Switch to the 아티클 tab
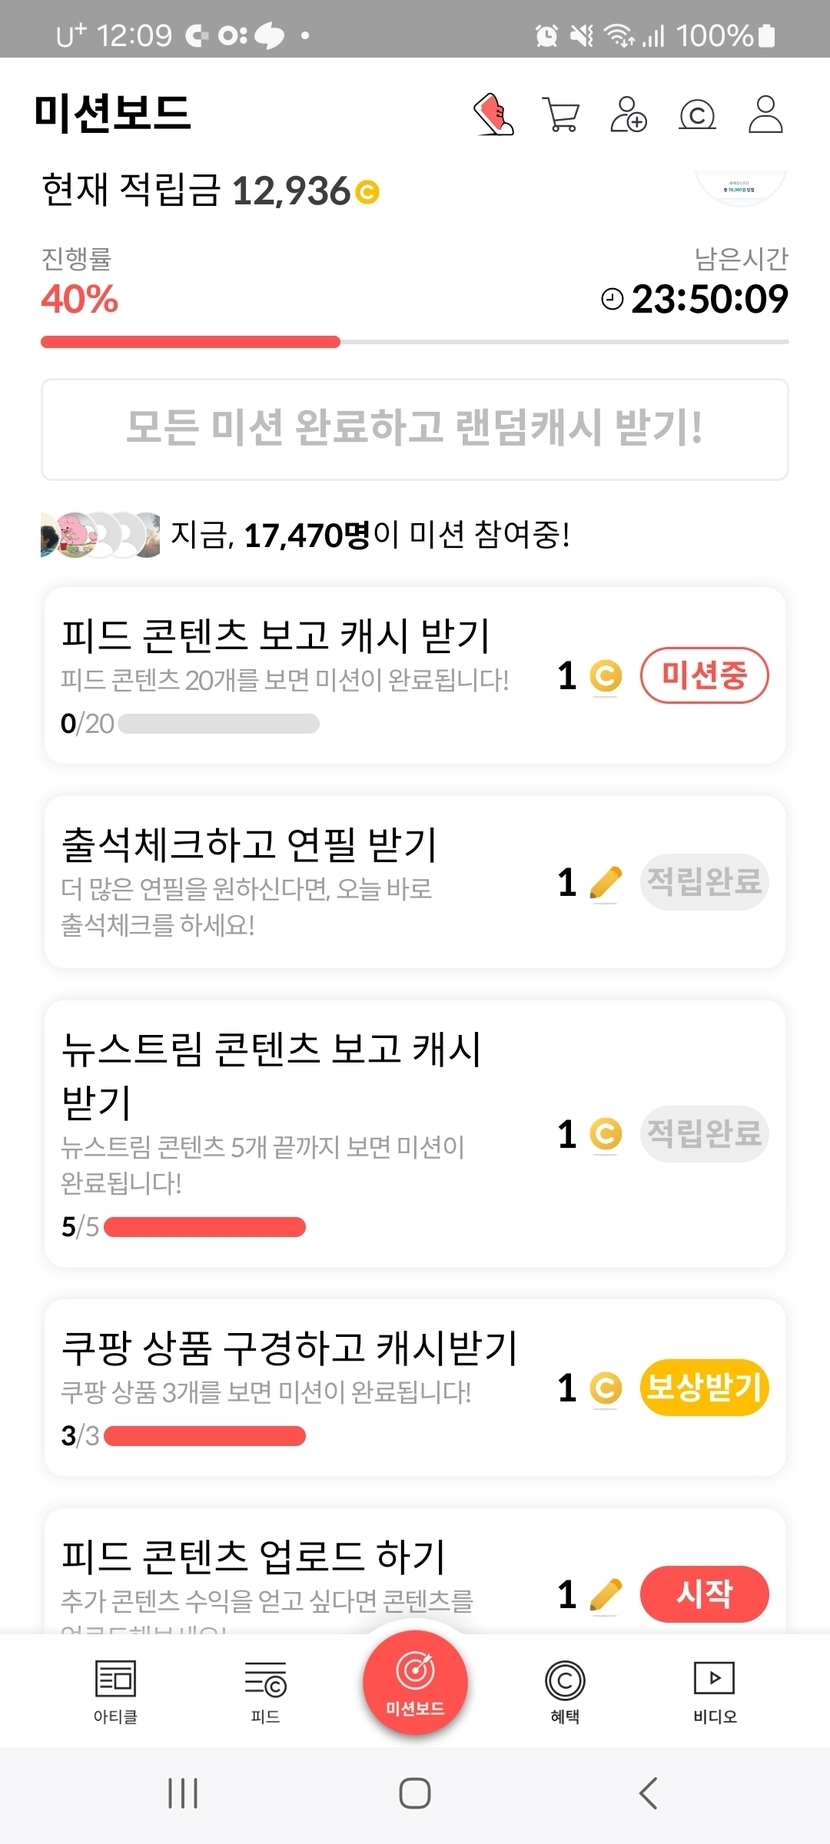The image size is (830, 1844). pyautogui.click(x=115, y=1692)
